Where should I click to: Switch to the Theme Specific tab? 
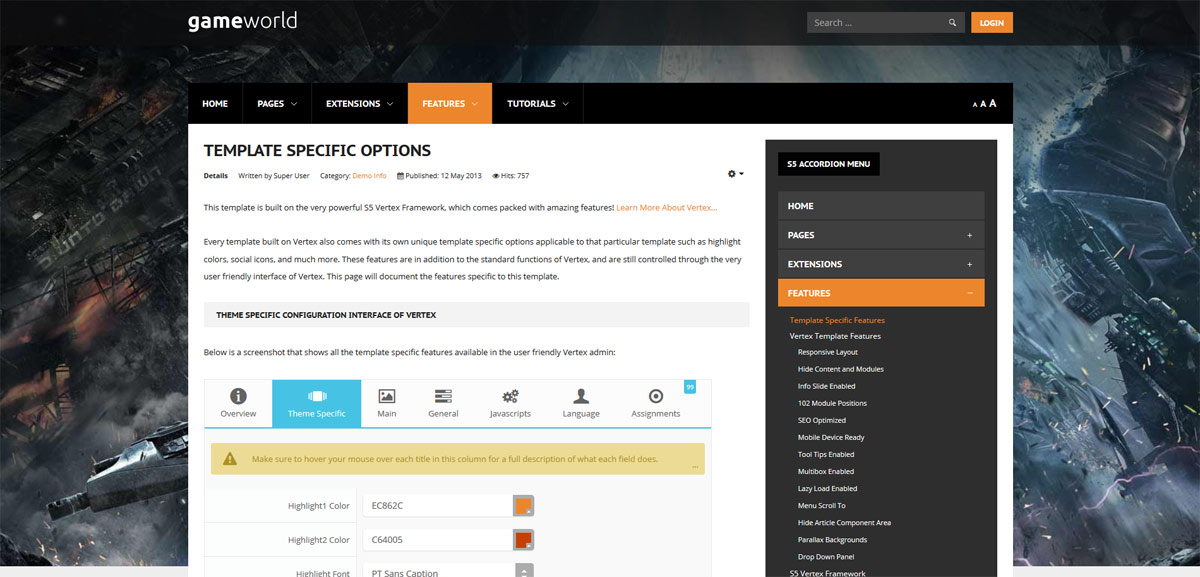(316, 403)
